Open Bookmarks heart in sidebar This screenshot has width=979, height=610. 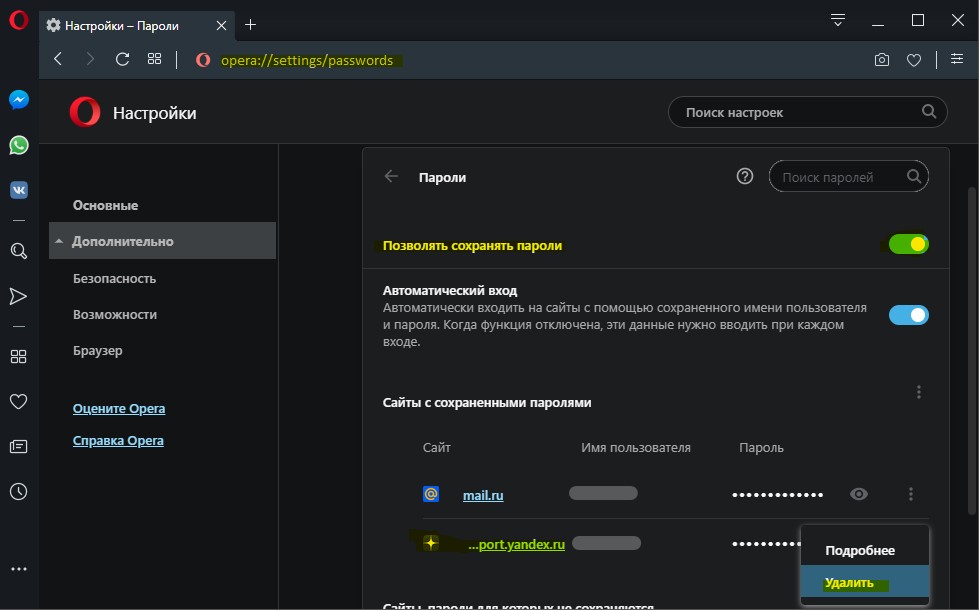pos(19,401)
